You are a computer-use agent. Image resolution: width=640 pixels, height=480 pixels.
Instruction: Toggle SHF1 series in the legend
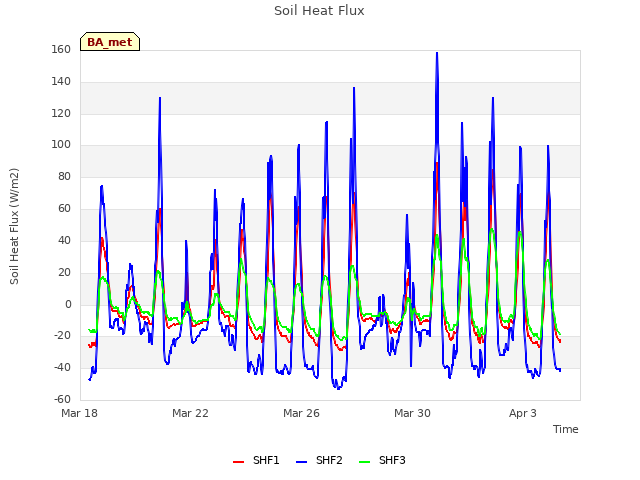(256, 460)
